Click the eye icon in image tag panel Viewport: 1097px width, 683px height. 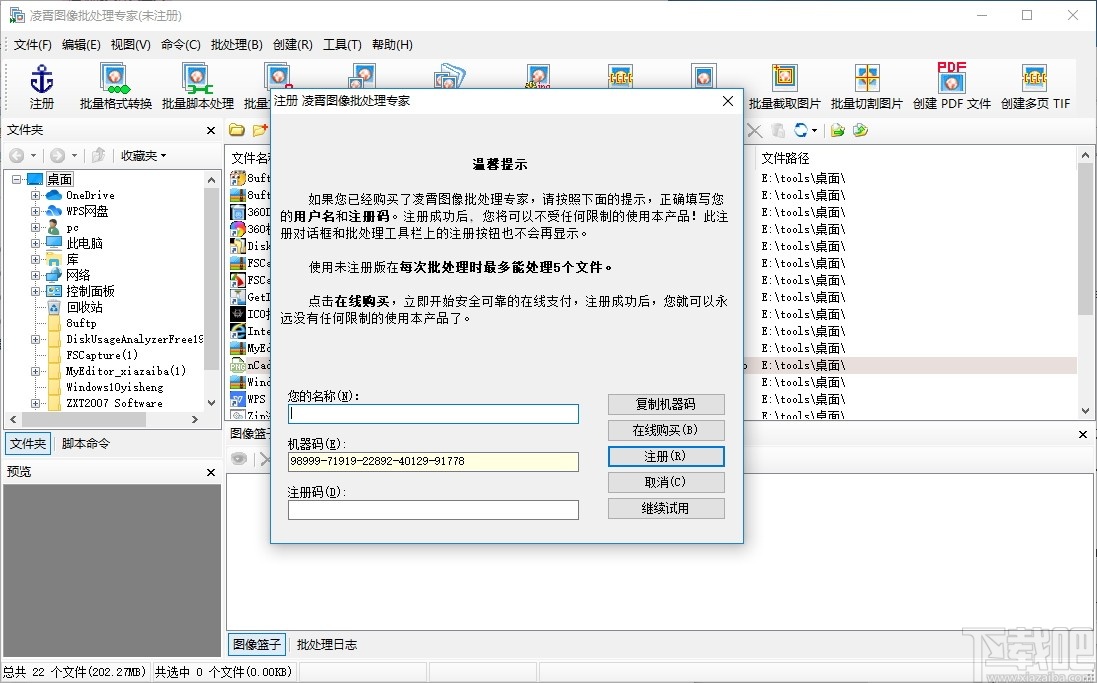(x=239, y=459)
